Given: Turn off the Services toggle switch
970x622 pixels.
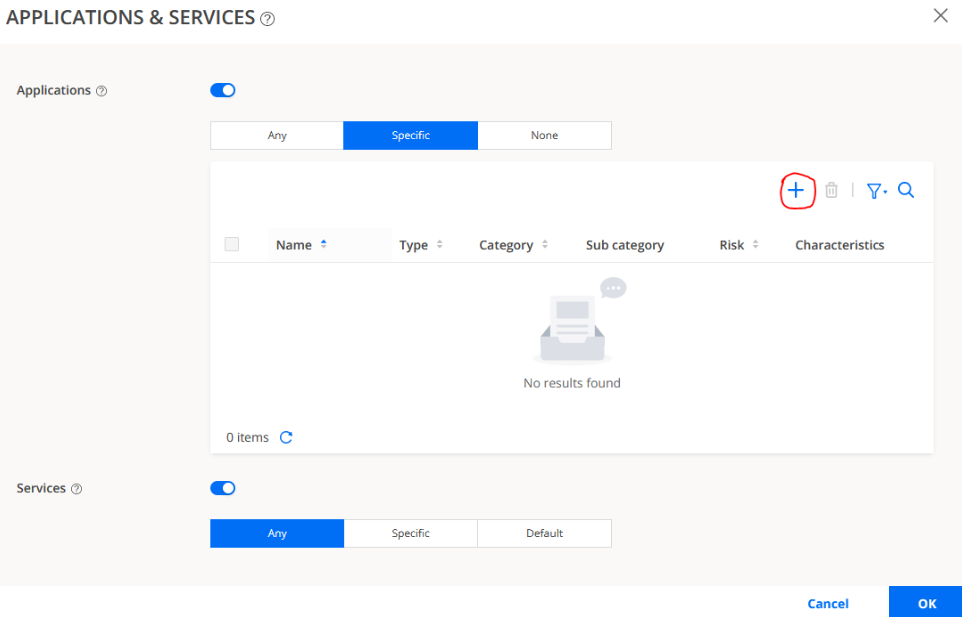Looking at the screenshot, I should [223, 488].
